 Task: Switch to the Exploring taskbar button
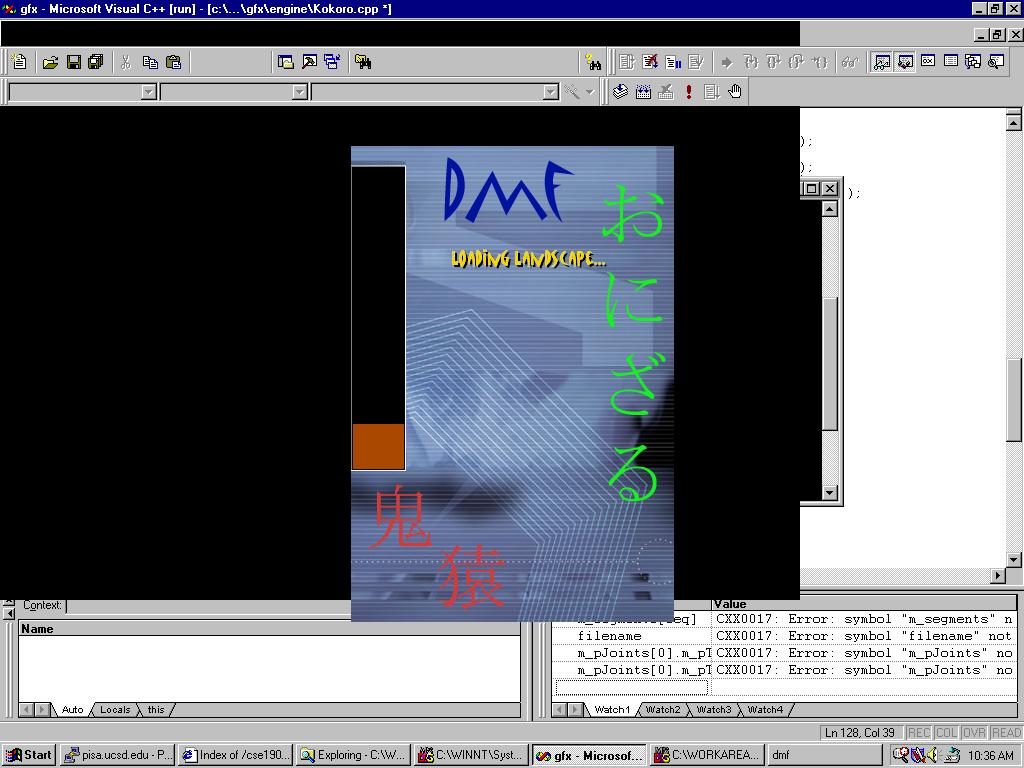(x=353, y=755)
